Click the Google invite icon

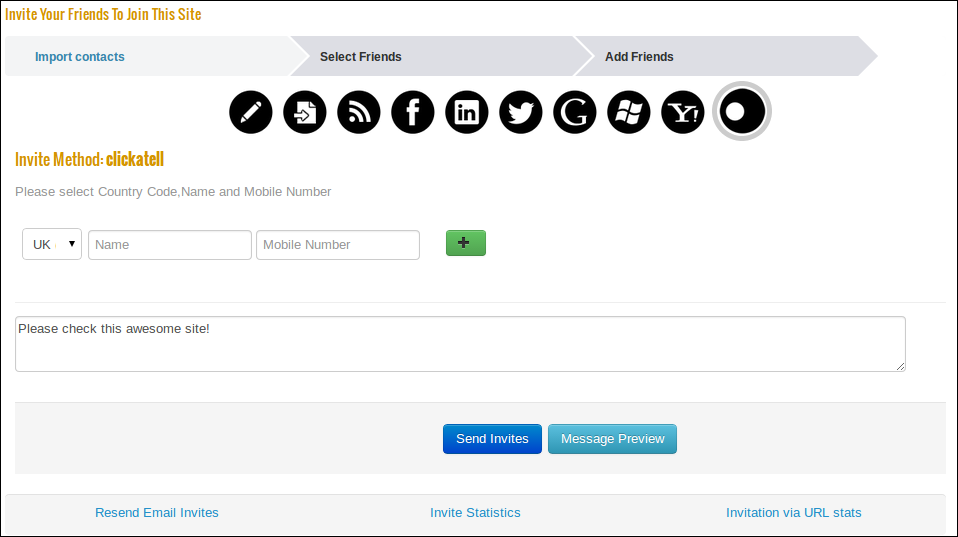click(575, 112)
